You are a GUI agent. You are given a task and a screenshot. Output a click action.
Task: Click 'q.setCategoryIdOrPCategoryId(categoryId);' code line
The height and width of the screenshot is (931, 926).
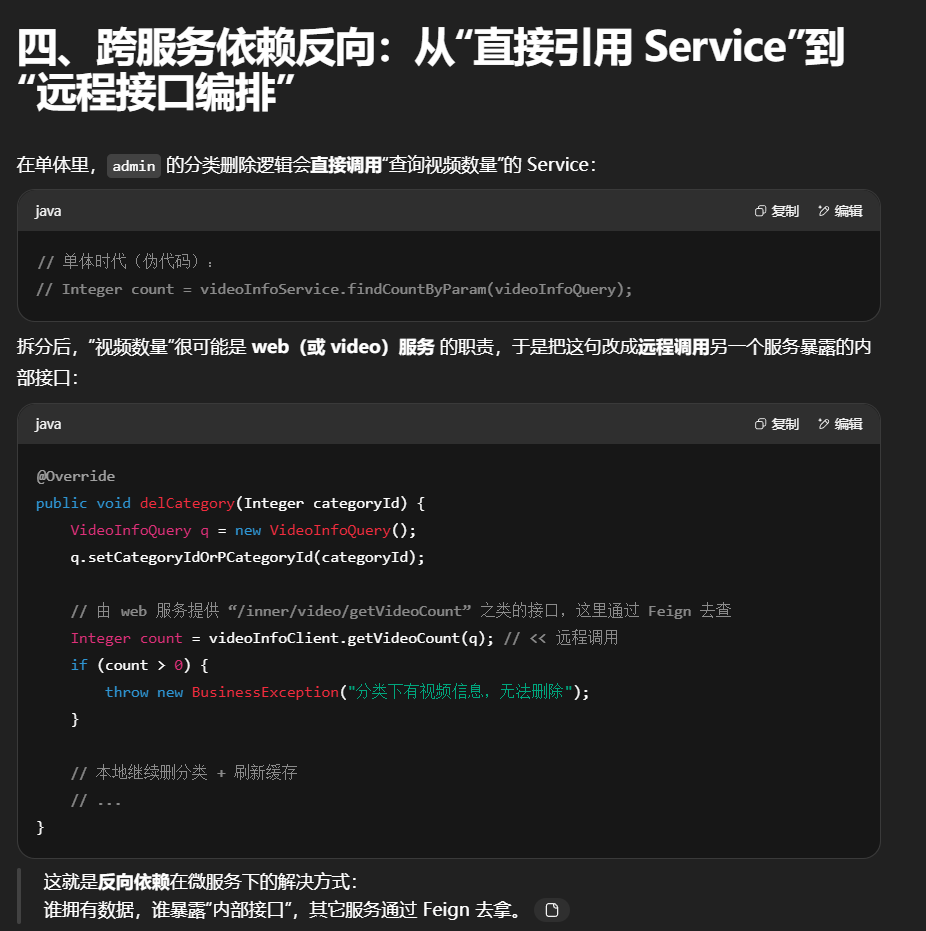pos(247,557)
